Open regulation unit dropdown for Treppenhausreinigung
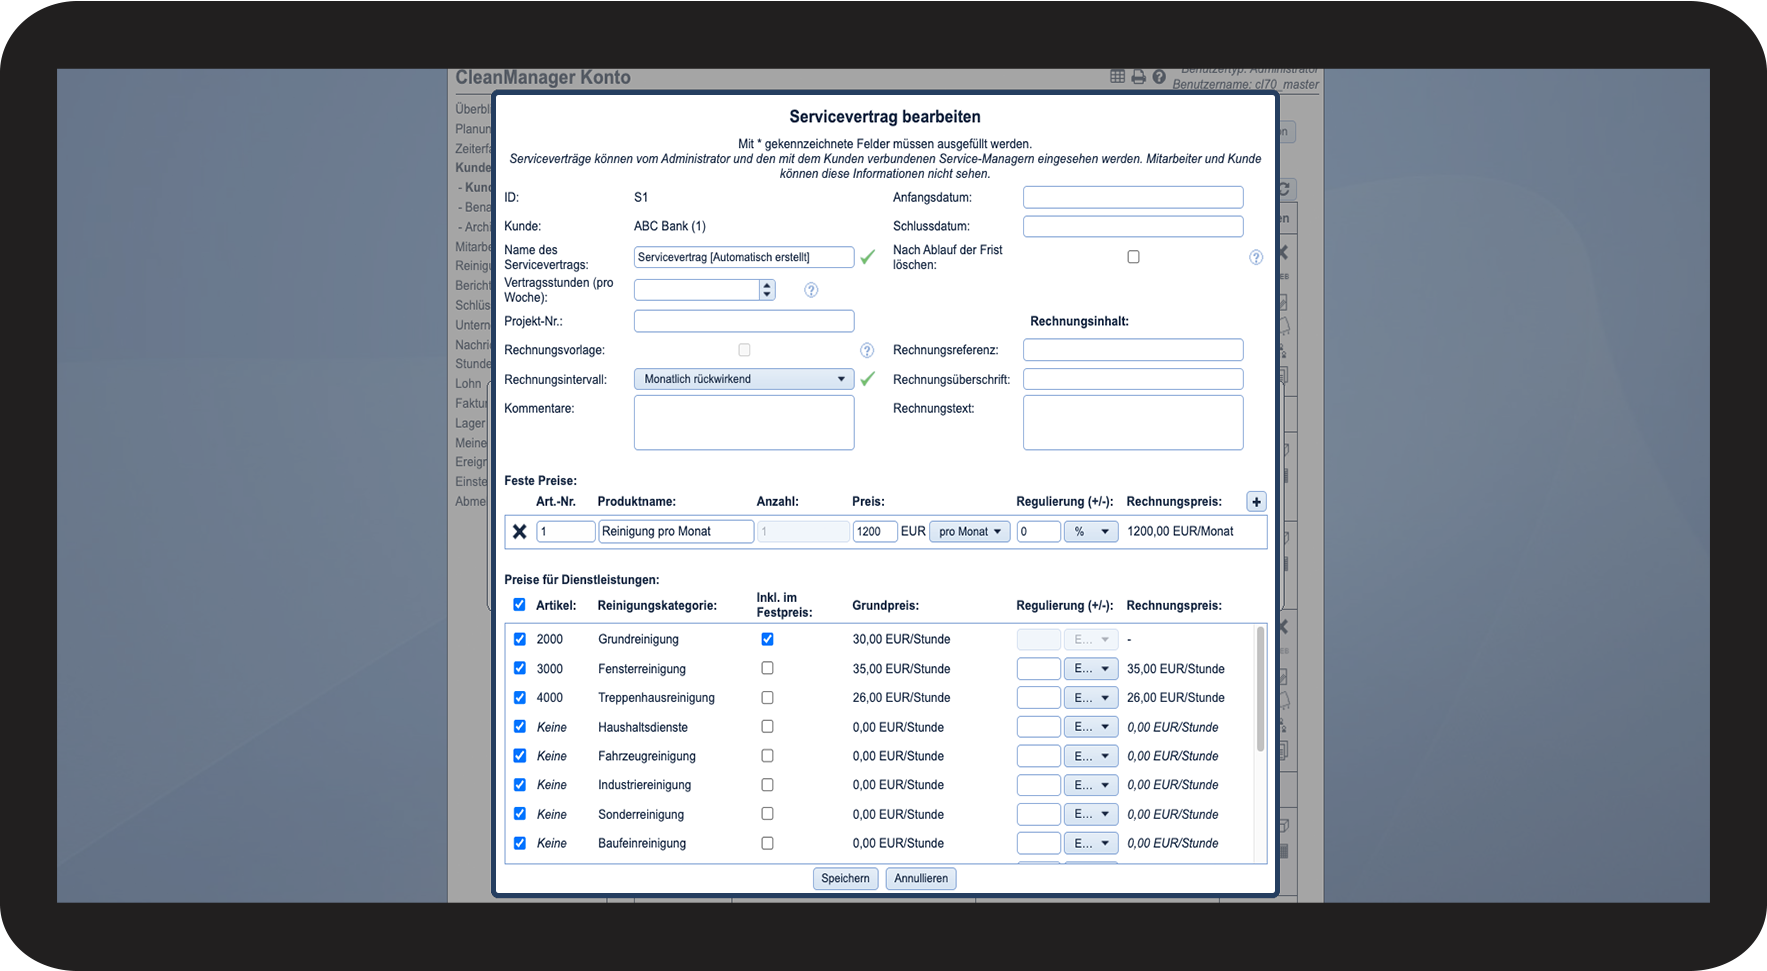The width and height of the screenshot is (1767, 971). tap(1091, 698)
